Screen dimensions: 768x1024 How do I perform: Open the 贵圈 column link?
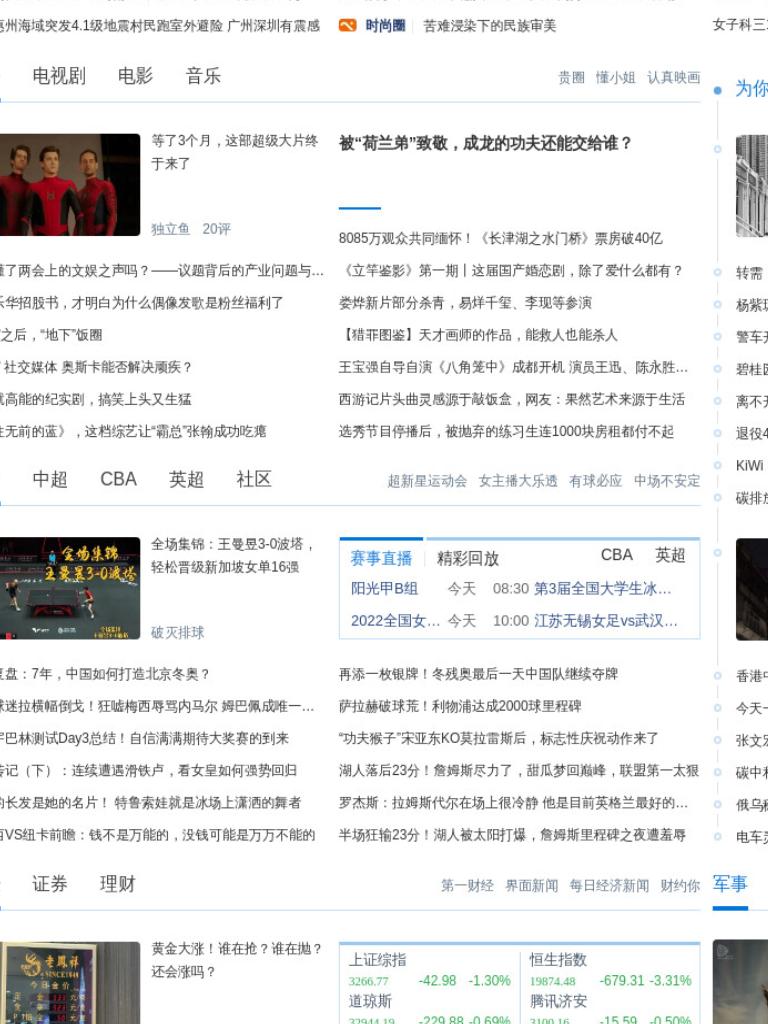coord(571,78)
